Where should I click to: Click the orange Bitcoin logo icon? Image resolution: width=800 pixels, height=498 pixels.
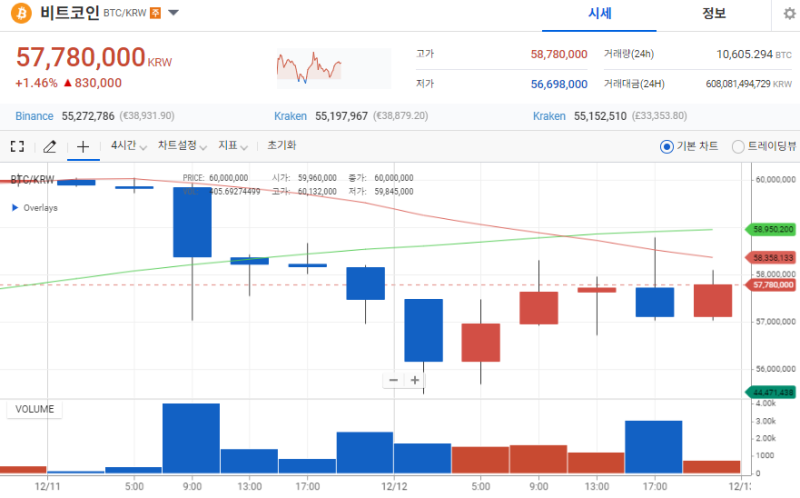coord(21,13)
